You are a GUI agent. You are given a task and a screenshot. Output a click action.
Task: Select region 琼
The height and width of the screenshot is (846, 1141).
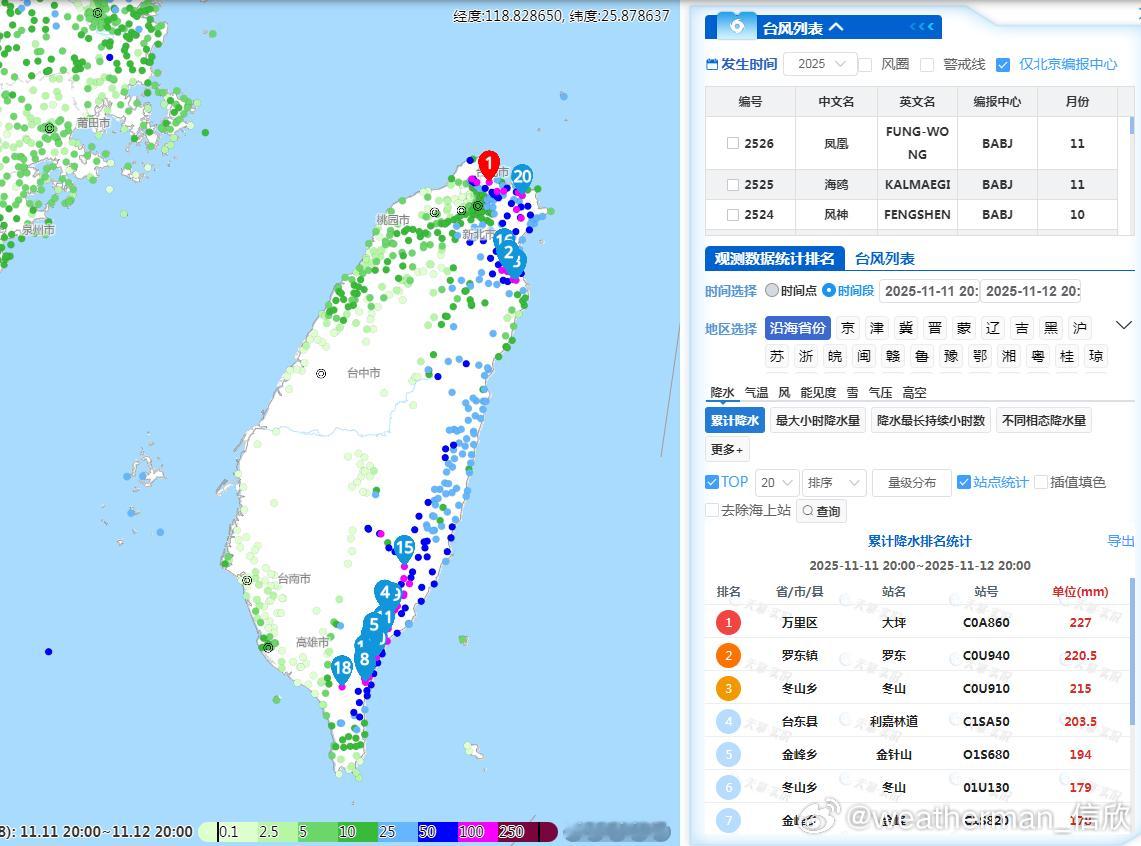(1096, 356)
